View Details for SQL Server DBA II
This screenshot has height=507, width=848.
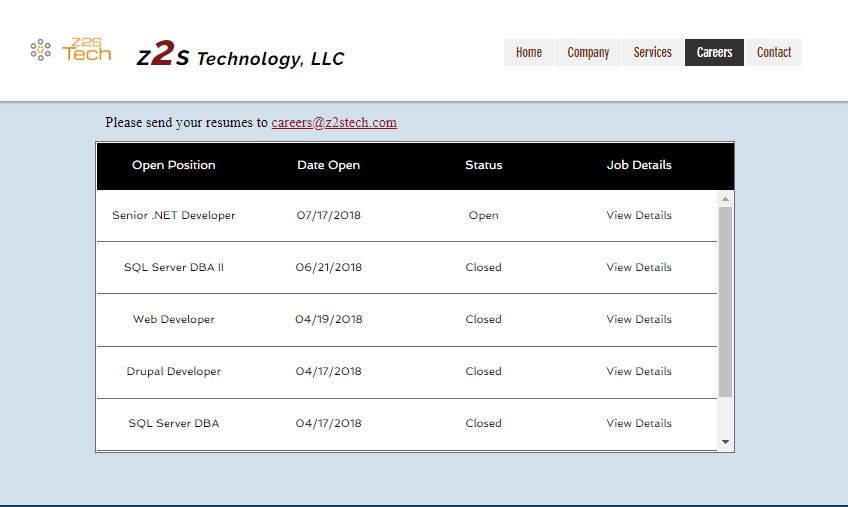click(639, 267)
